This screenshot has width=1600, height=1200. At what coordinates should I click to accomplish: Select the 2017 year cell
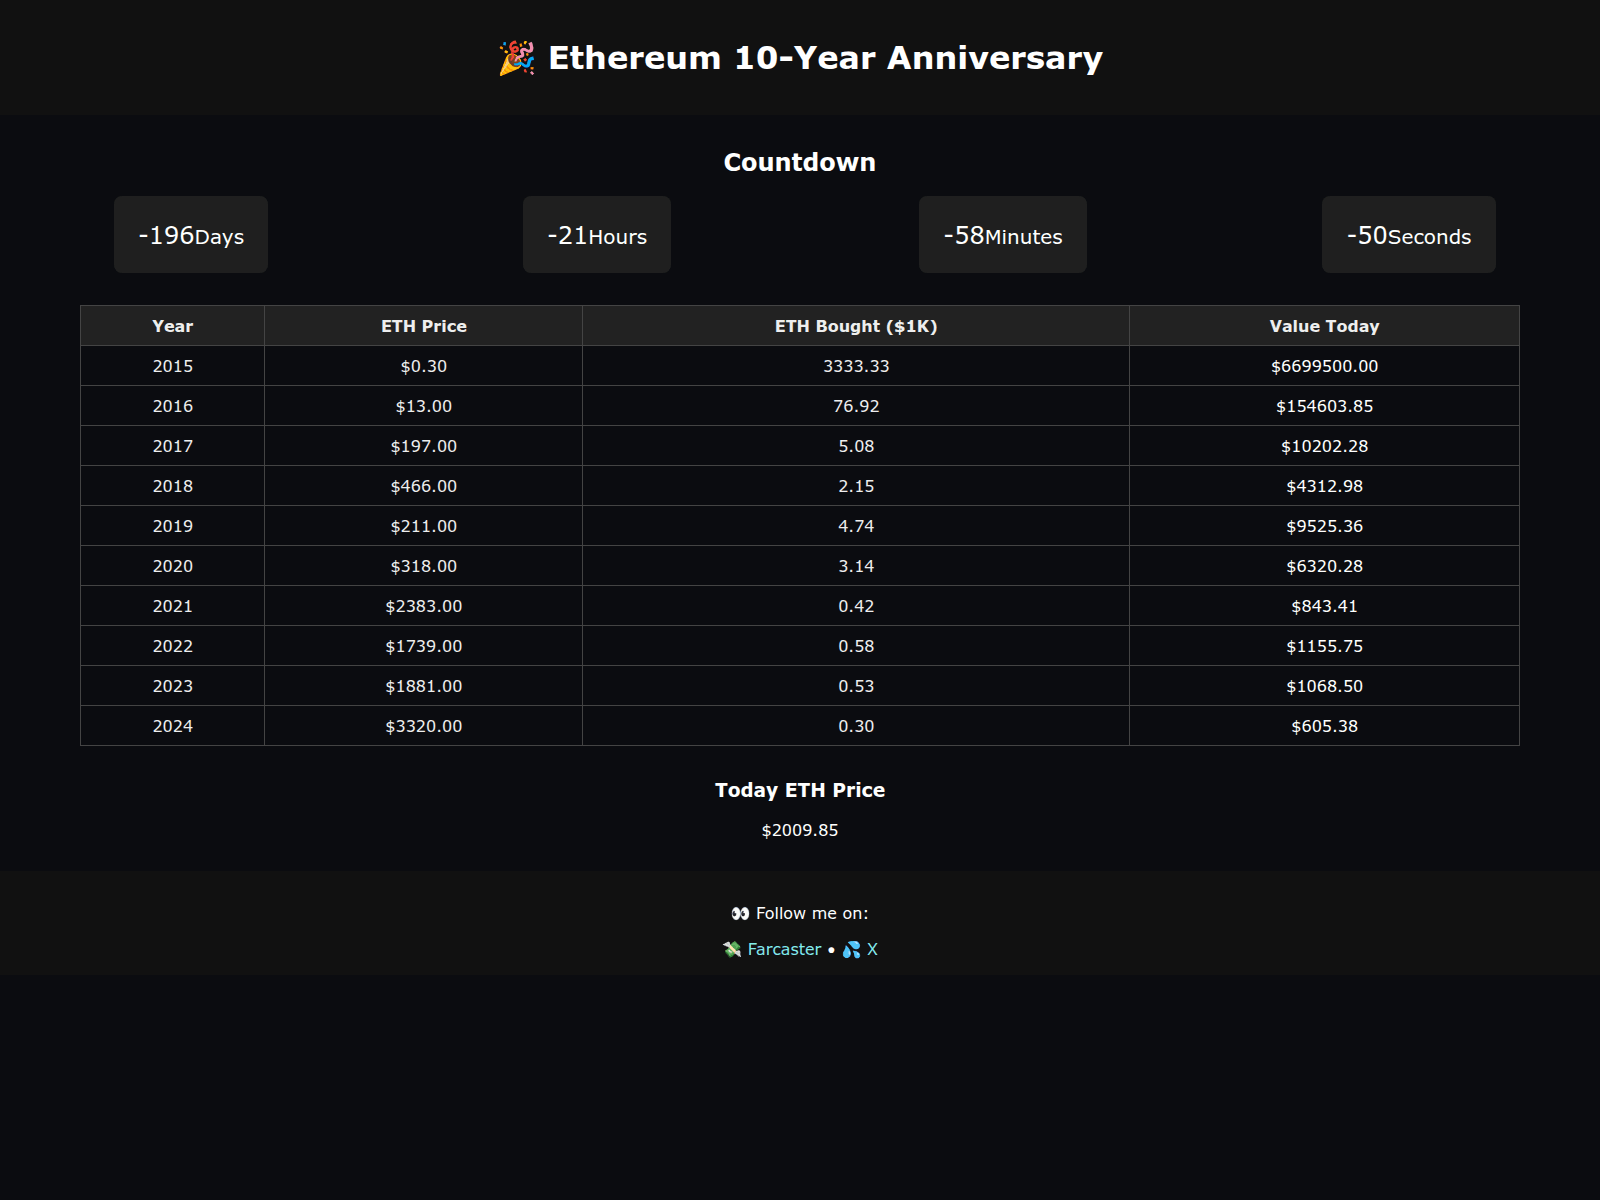173,446
